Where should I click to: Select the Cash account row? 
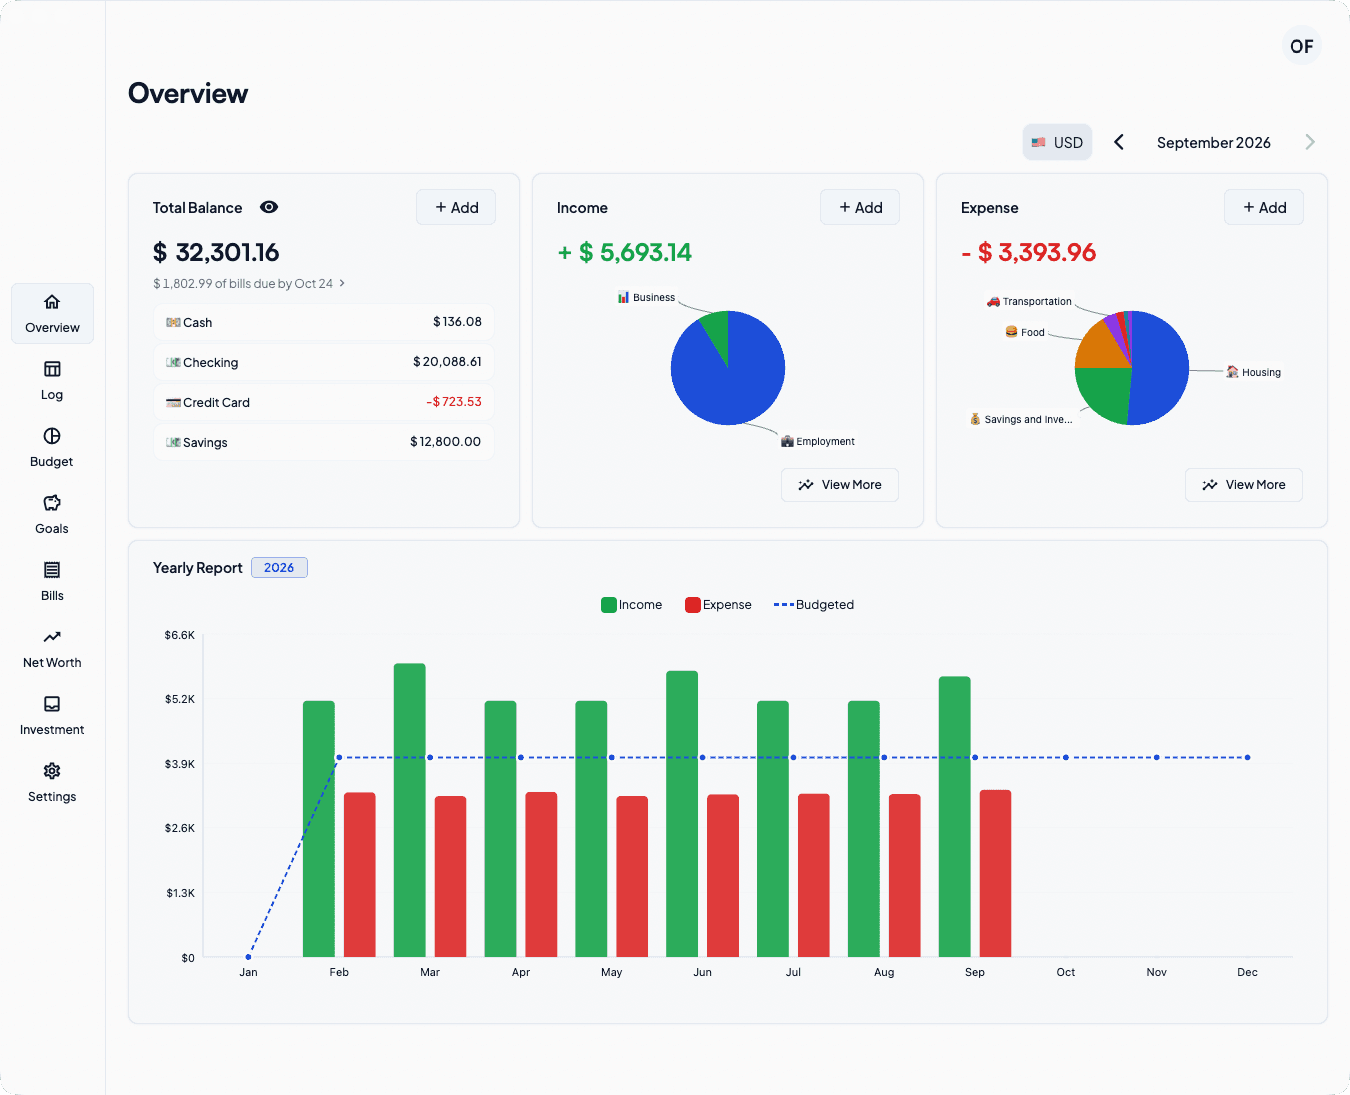(x=324, y=322)
